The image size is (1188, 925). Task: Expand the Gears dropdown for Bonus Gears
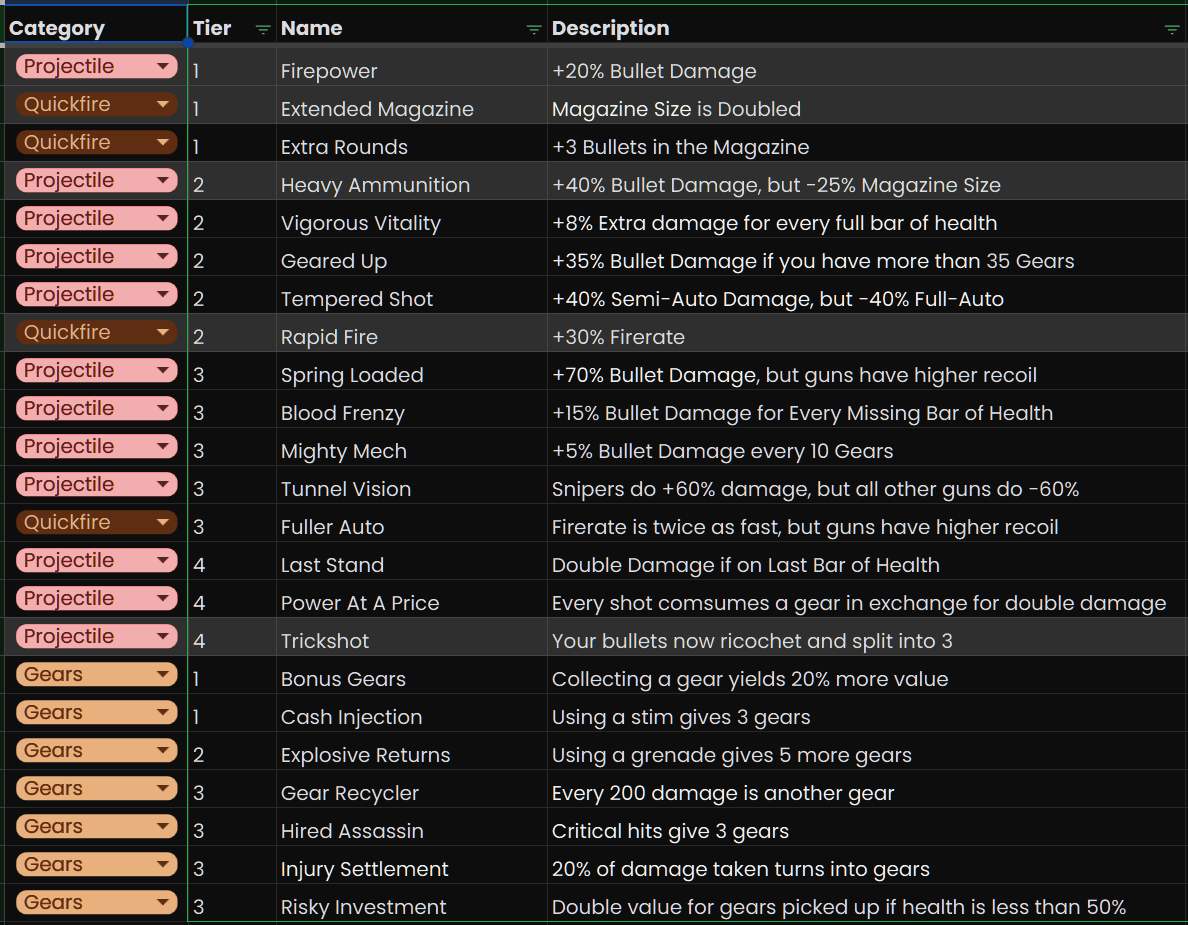coord(162,675)
